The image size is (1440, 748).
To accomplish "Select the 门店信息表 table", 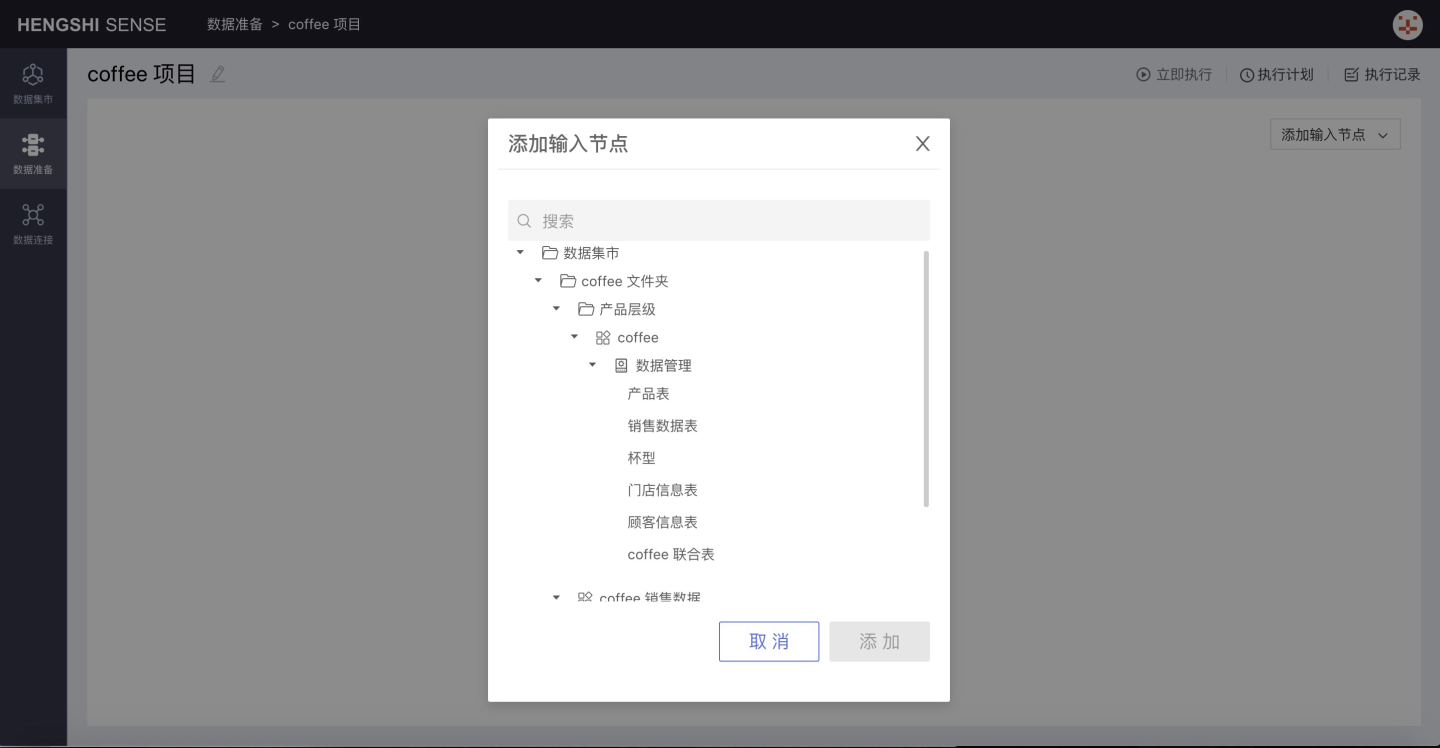I will point(662,490).
